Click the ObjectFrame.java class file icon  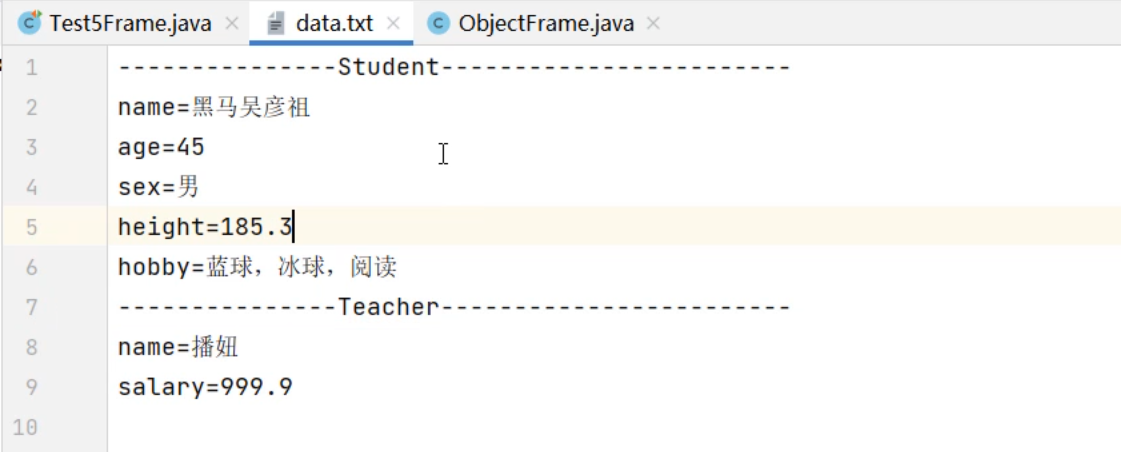[438, 23]
